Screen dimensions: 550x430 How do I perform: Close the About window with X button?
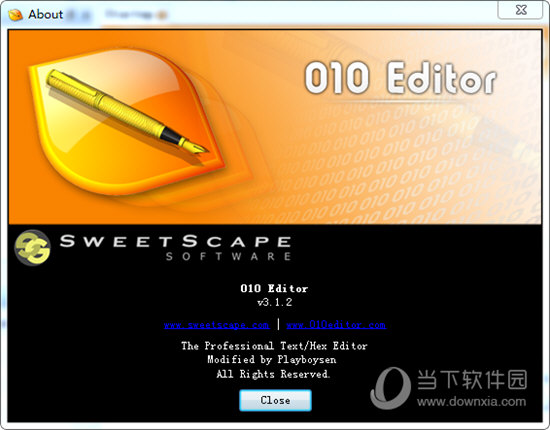click(x=521, y=10)
